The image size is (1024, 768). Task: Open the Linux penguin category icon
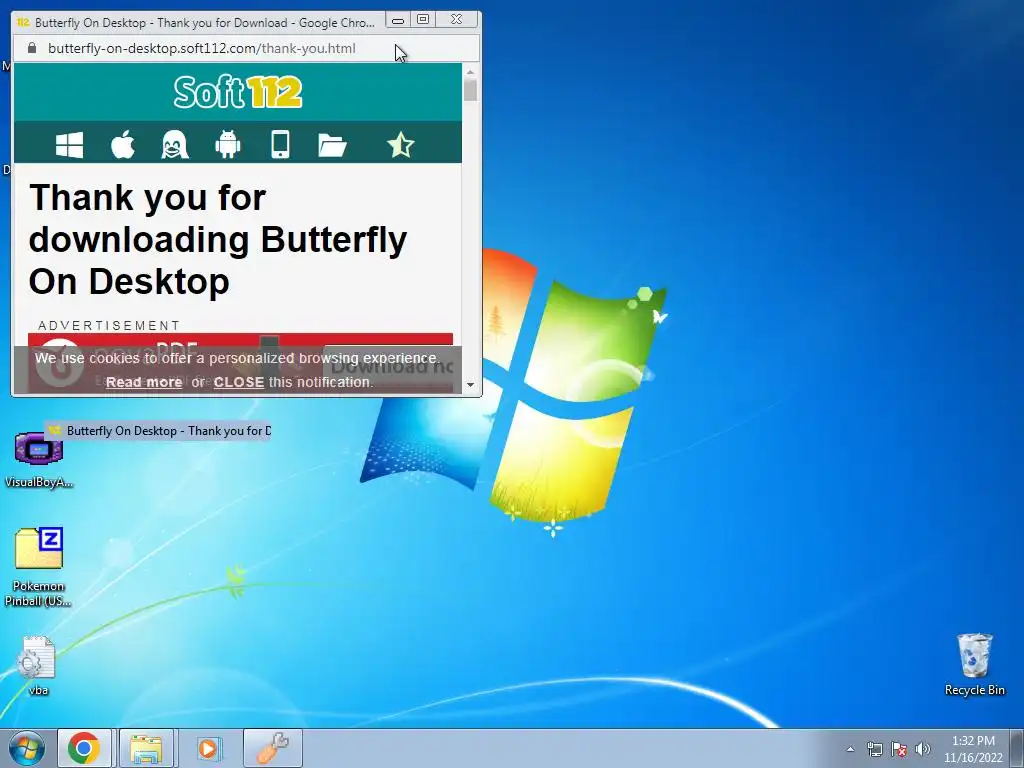coord(175,144)
